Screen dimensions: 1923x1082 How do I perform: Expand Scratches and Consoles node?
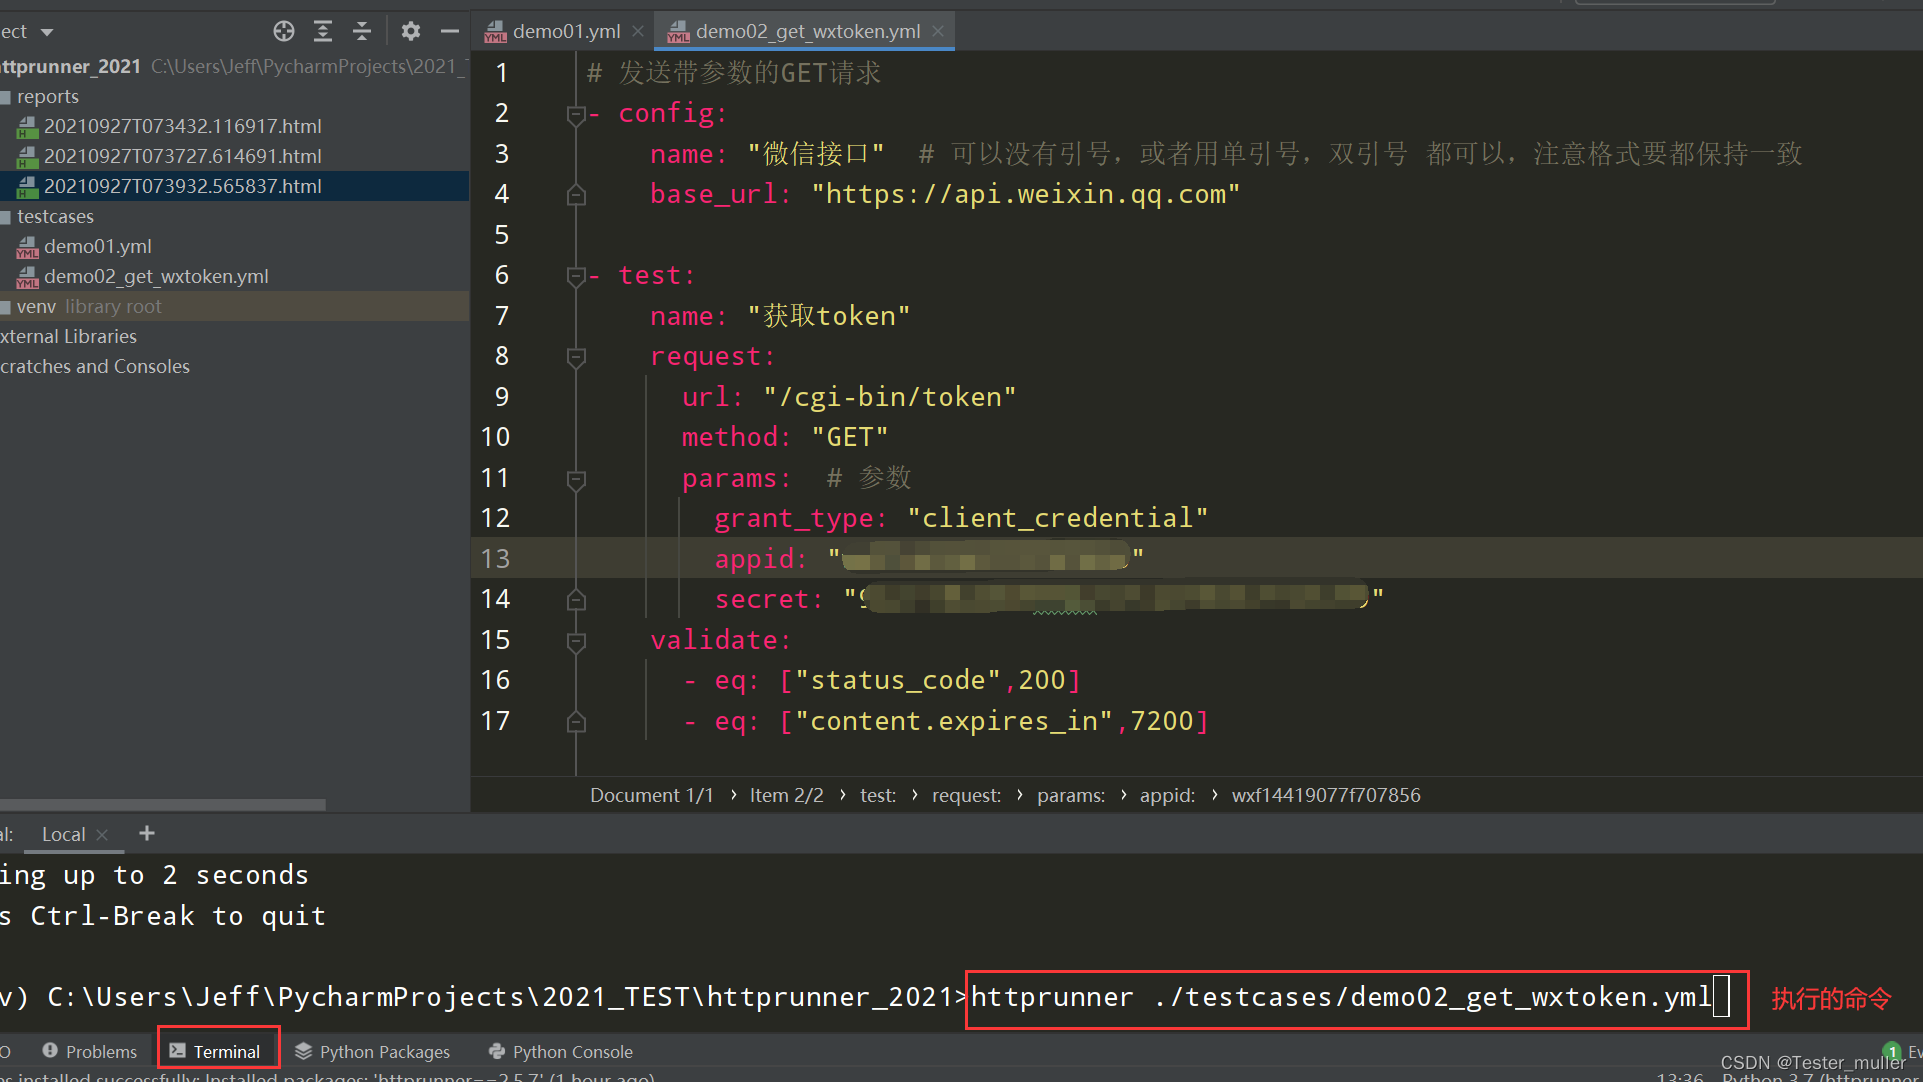[x=94, y=366]
